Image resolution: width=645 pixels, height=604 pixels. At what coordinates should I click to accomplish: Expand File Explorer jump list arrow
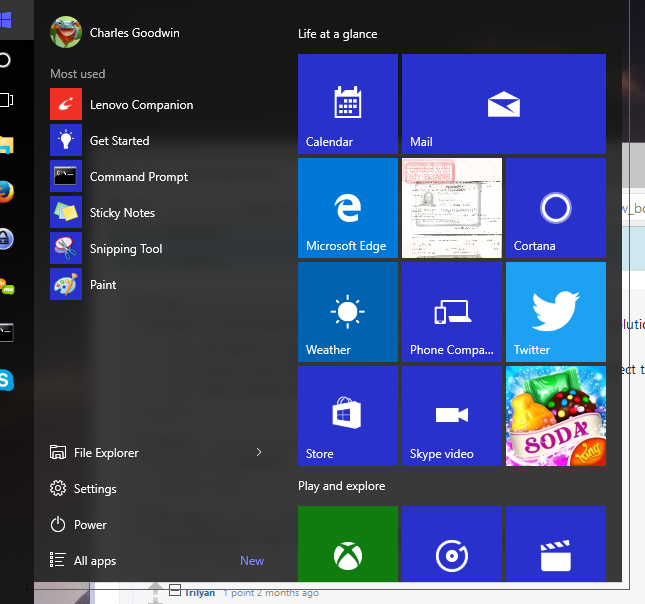[259, 452]
